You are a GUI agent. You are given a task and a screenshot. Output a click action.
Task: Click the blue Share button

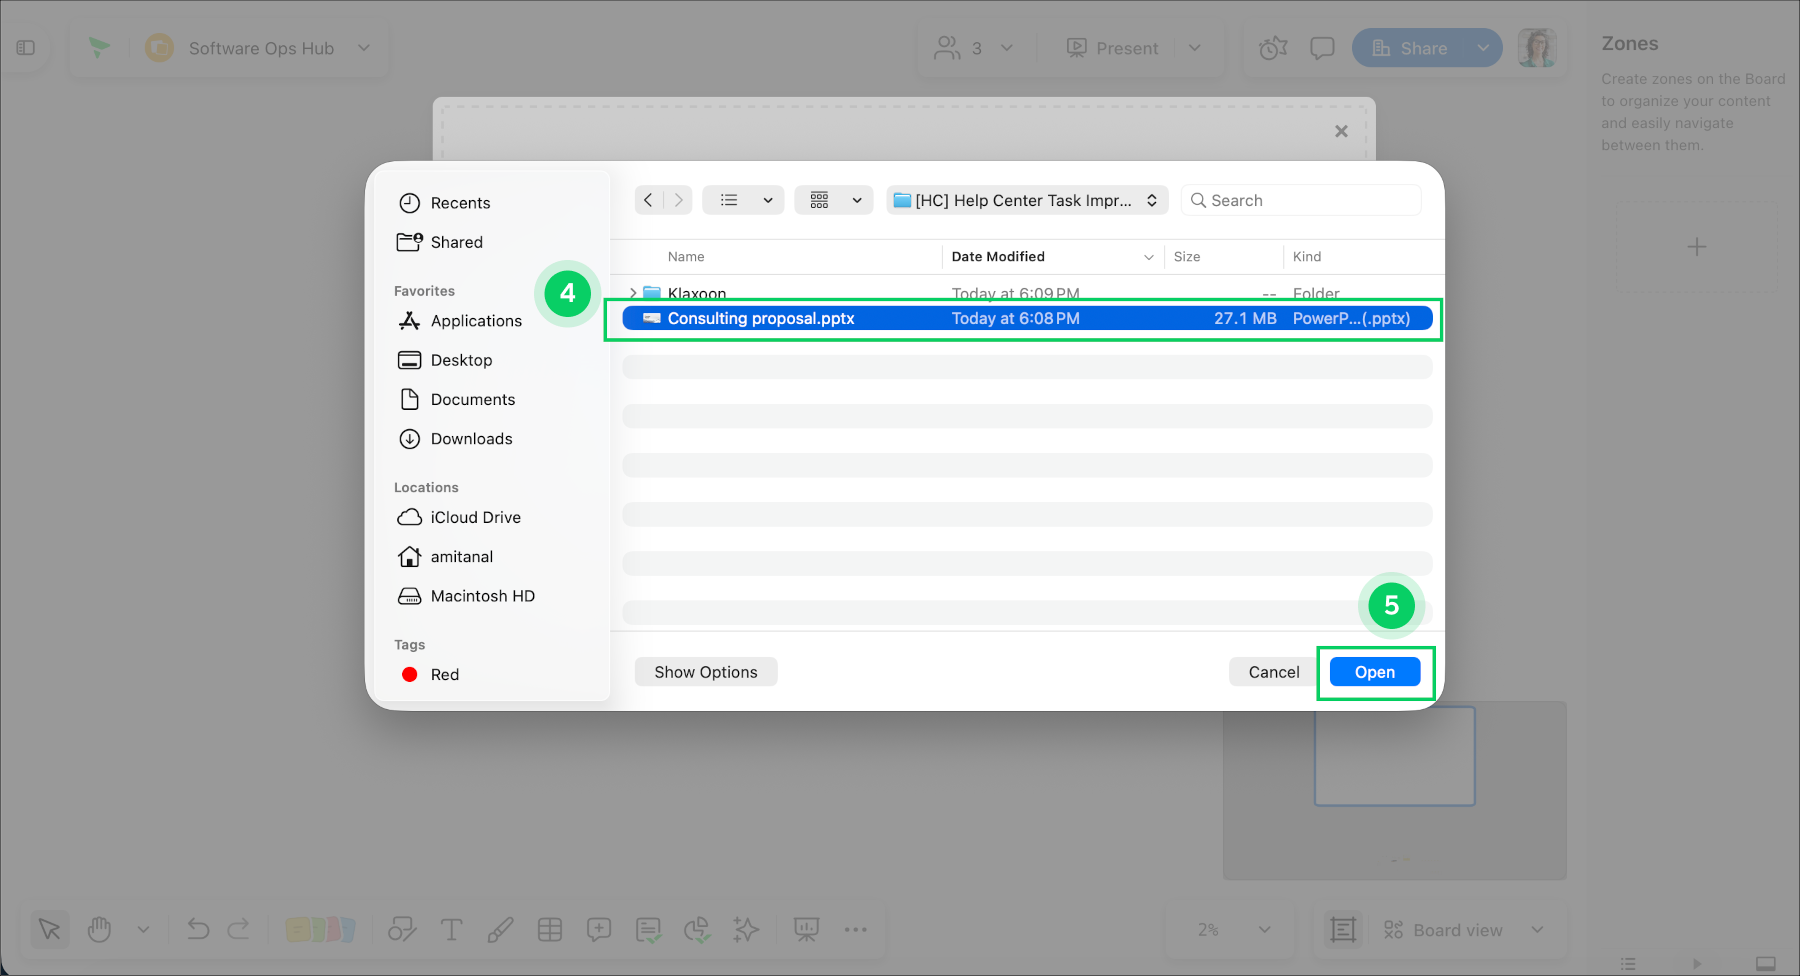(x=1410, y=48)
